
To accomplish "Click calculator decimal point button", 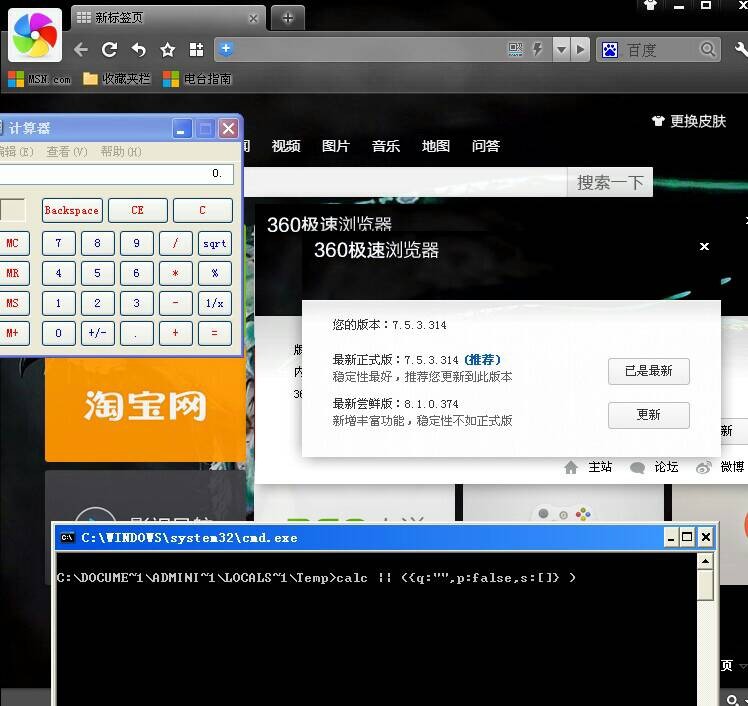I will click(x=136, y=333).
